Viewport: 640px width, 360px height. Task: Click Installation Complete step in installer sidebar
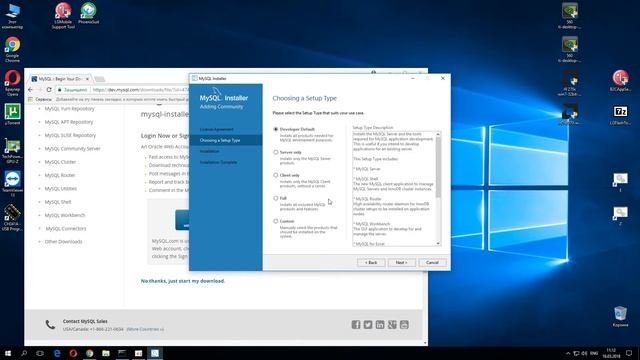[218, 162]
